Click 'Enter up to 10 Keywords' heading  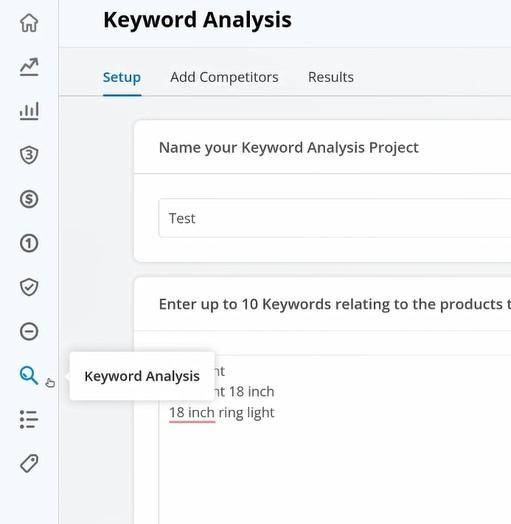335,304
